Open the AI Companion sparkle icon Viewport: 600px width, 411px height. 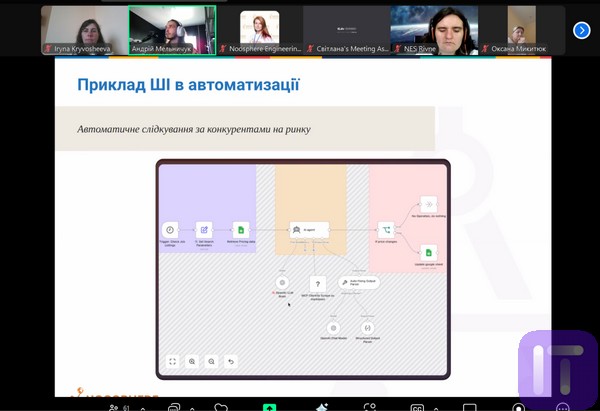pos(322,407)
